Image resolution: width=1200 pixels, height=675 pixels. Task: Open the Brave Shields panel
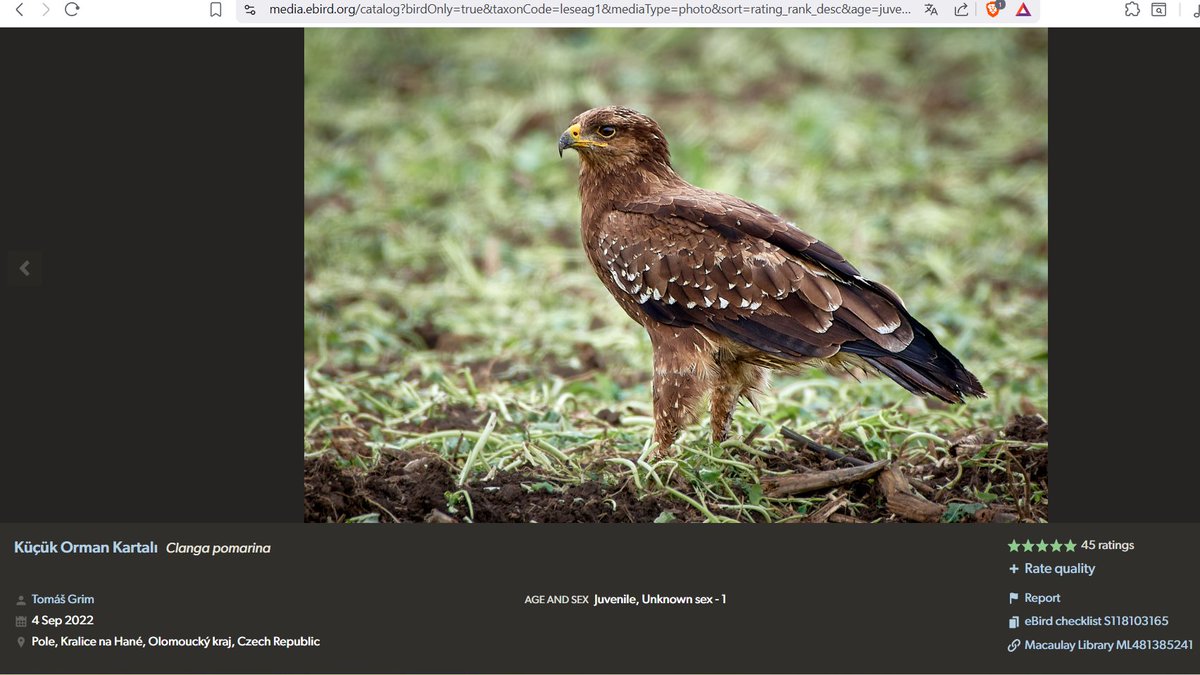click(994, 9)
